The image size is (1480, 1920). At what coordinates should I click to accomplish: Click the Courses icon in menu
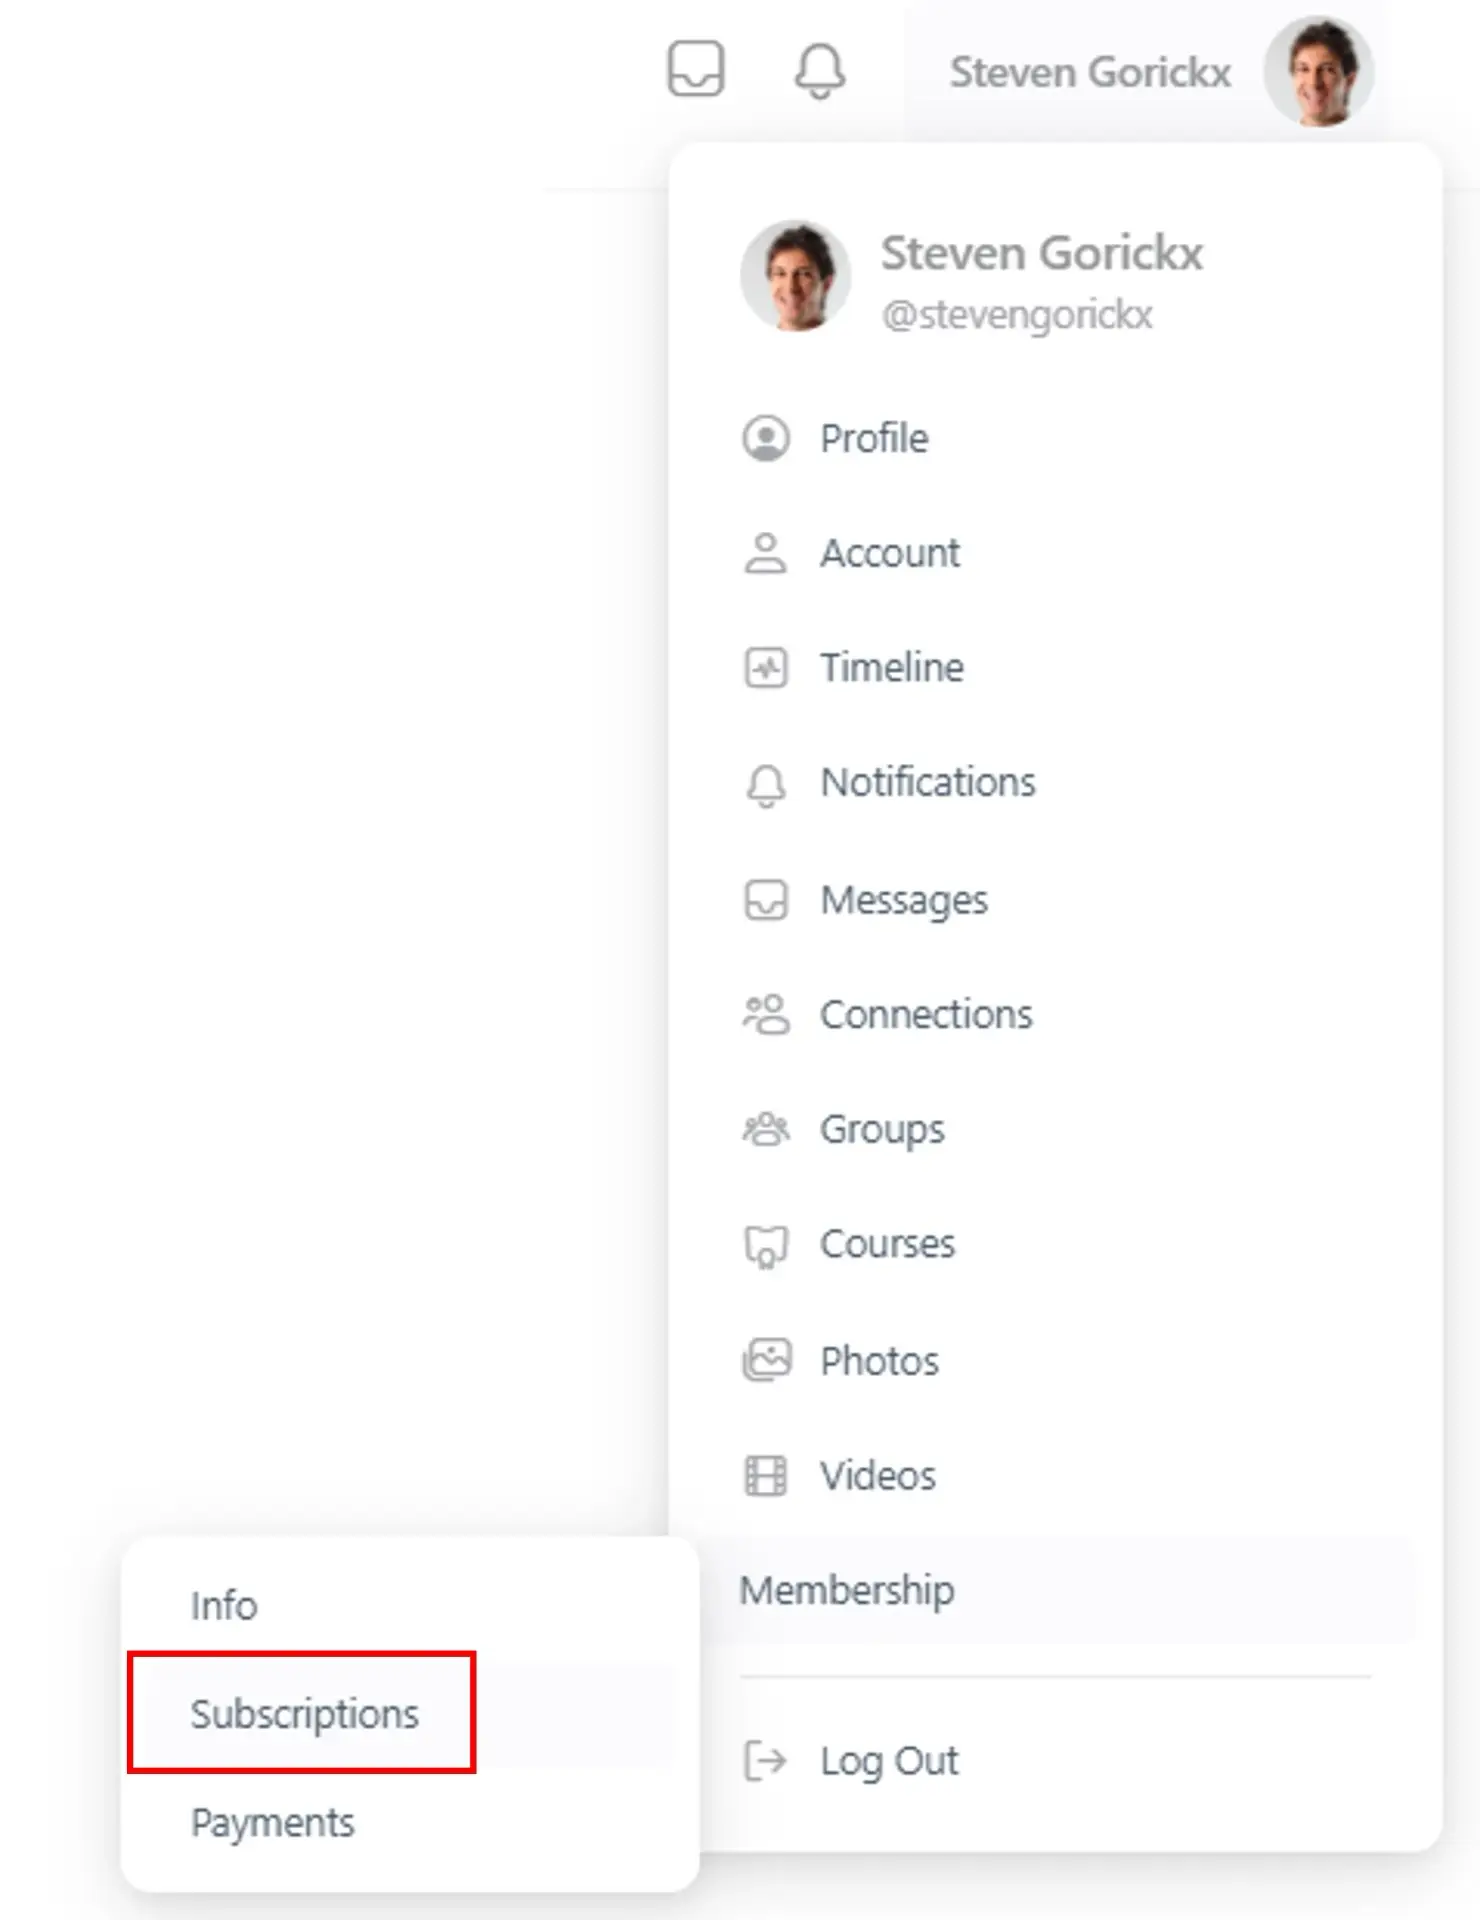(x=766, y=1247)
